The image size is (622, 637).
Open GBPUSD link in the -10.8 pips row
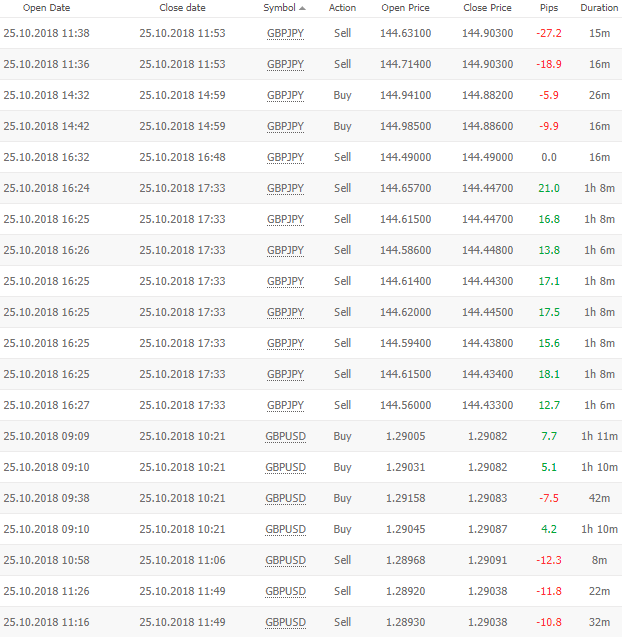pos(285,622)
